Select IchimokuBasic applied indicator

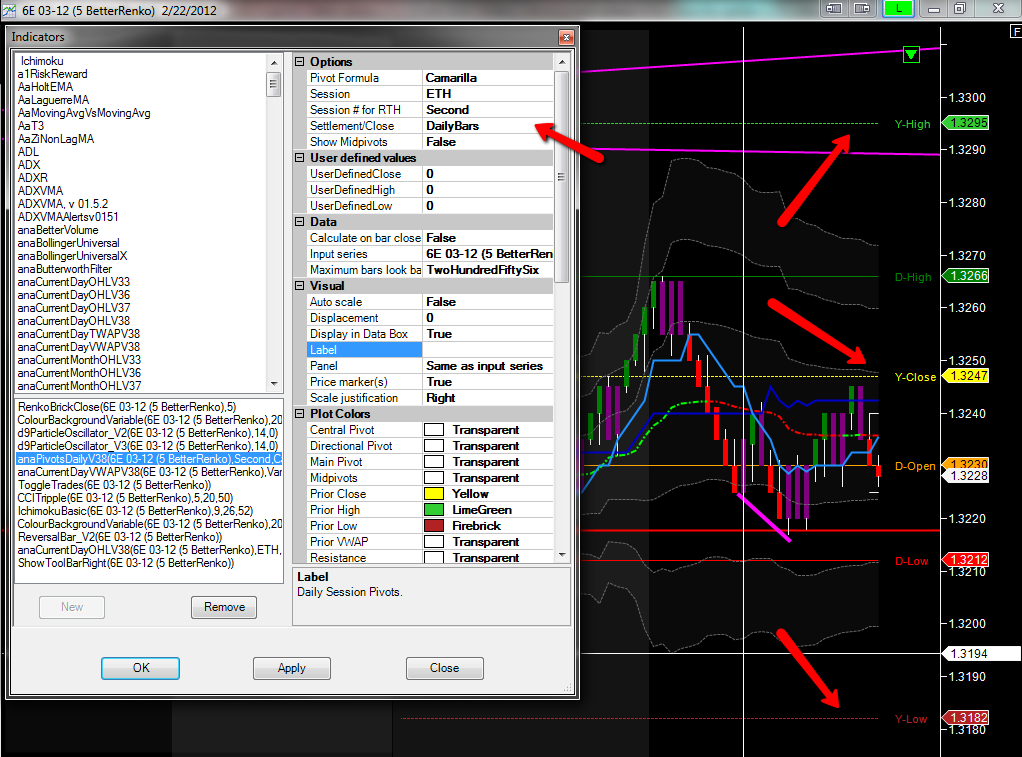pyautogui.click(x=135, y=511)
